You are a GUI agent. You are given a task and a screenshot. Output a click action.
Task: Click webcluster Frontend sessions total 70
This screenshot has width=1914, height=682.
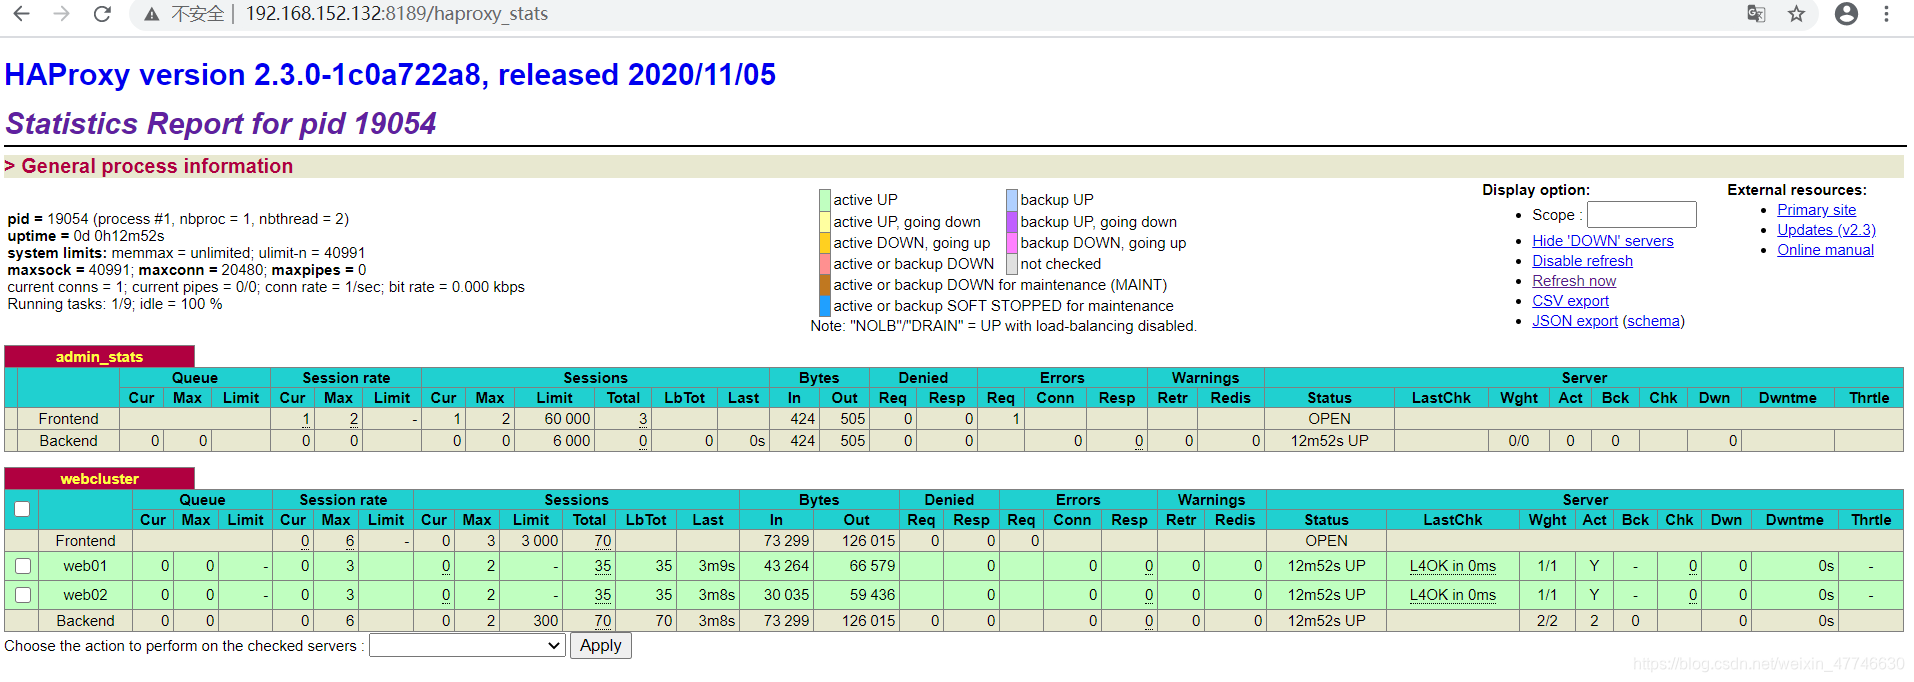click(x=602, y=541)
